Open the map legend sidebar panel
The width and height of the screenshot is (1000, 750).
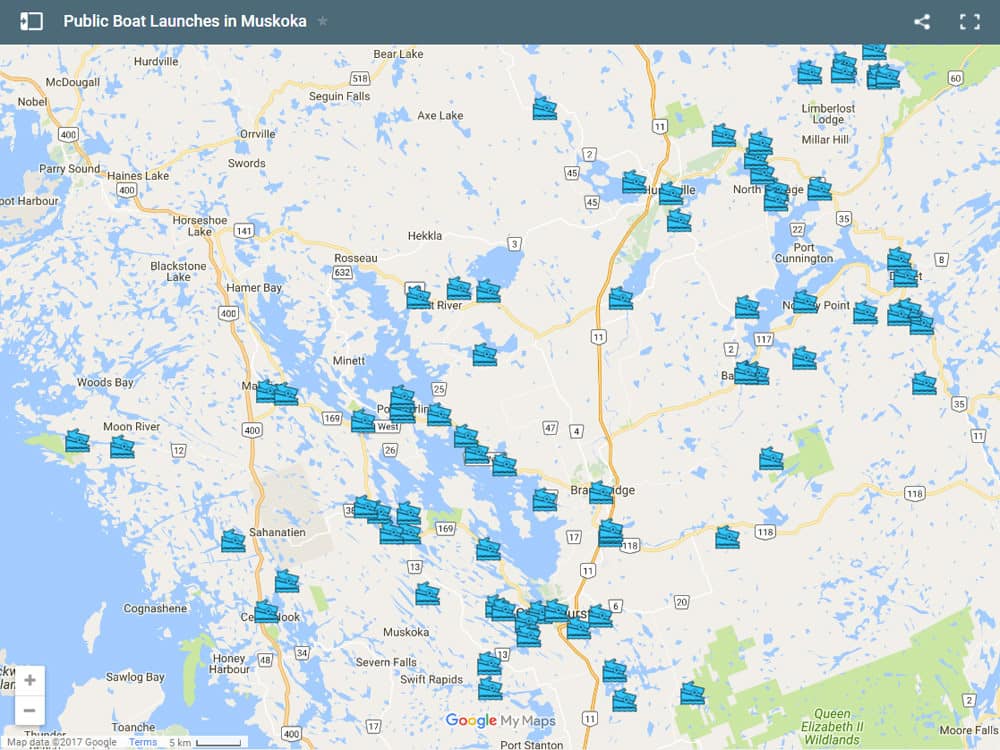click(x=31, y=21)
